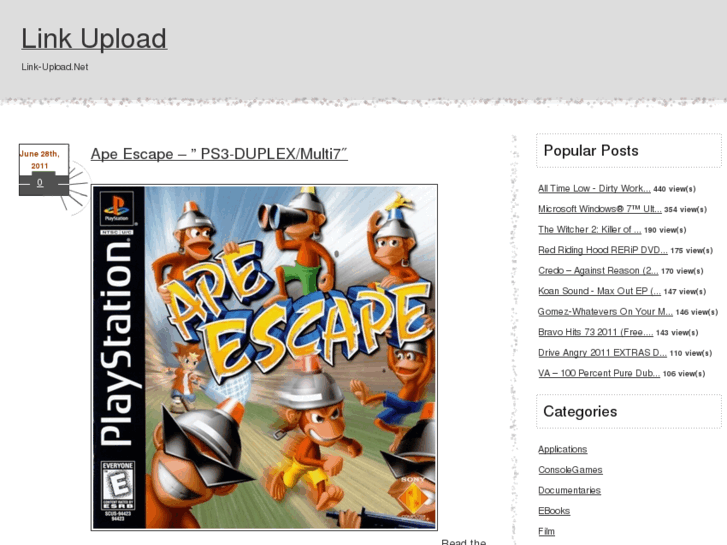Screen dimensions: 727x545
Task: Open The Witcher 2: Killer of... post
Action: click(x=589, y=229)
